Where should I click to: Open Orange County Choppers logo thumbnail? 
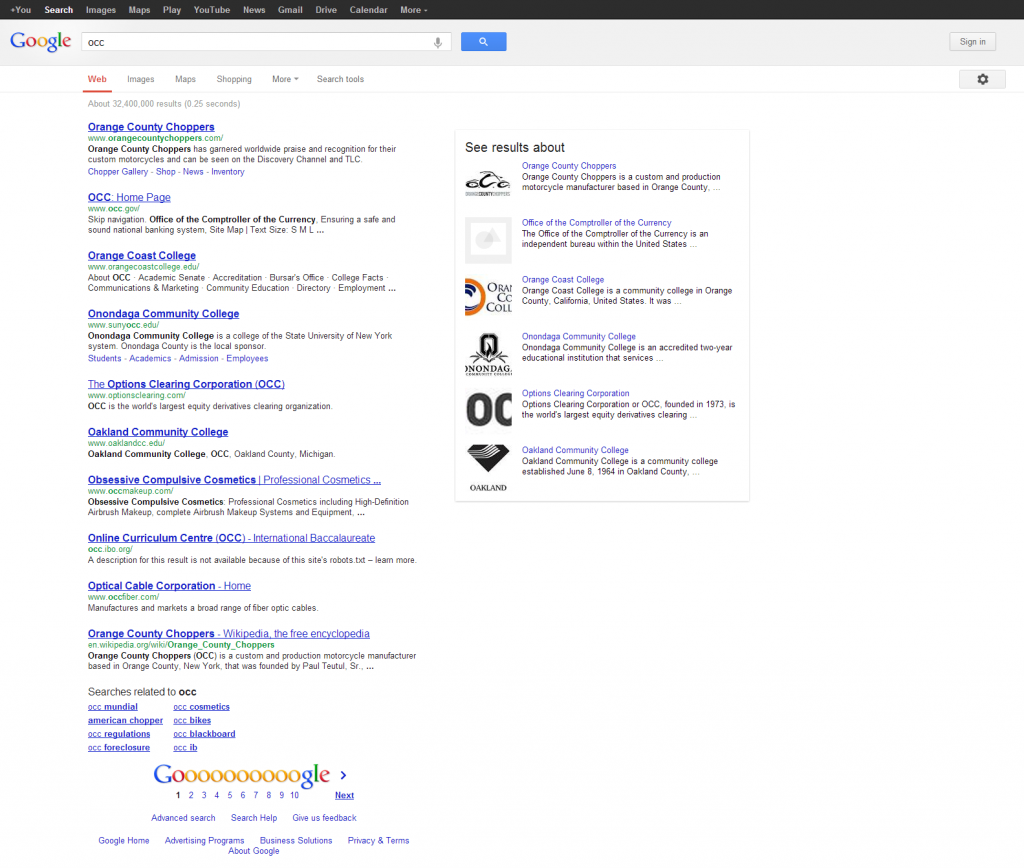[488, 184]
